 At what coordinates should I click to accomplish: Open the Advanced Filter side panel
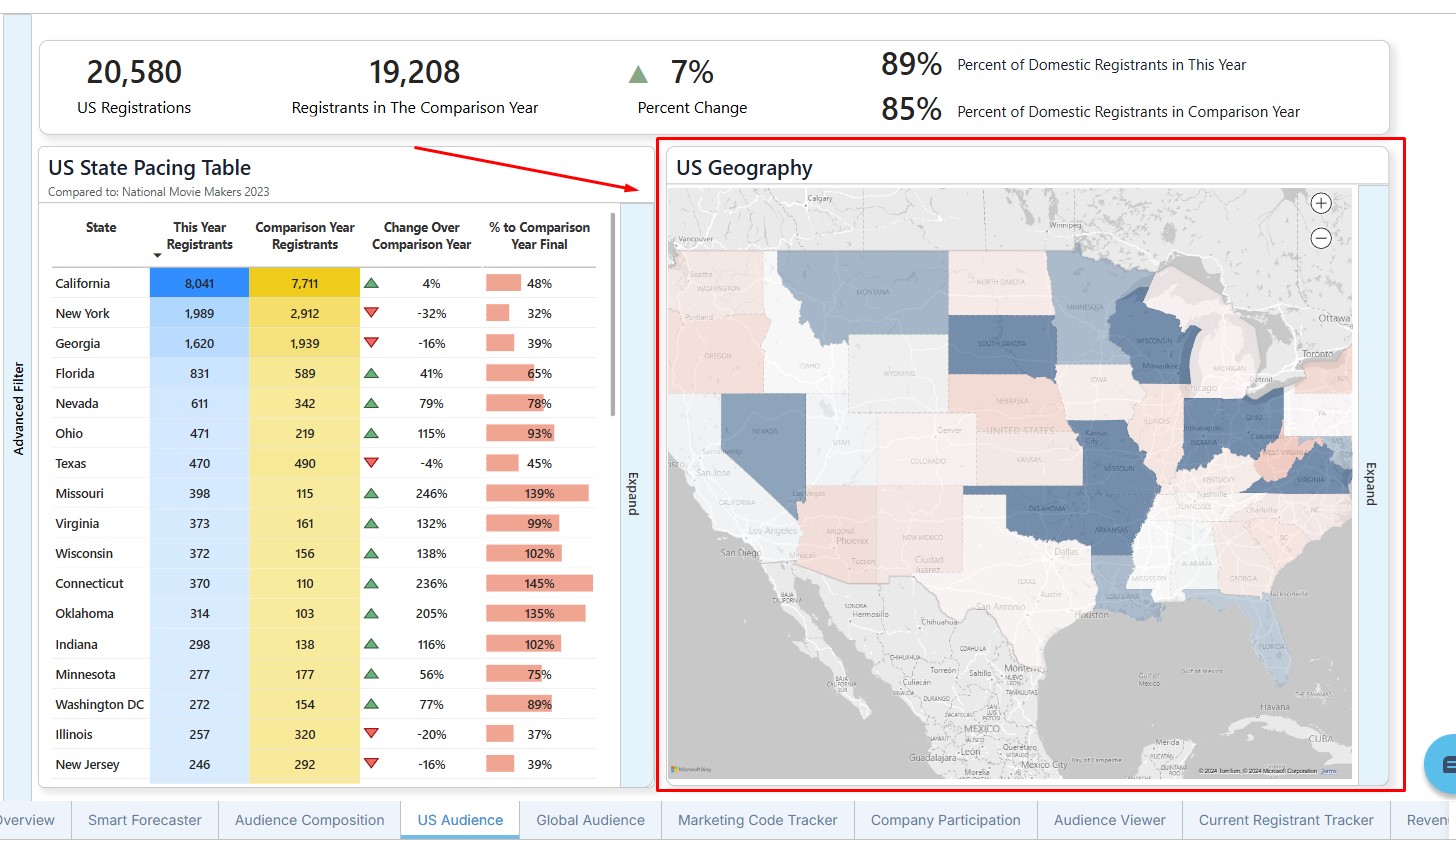point(18,409)
